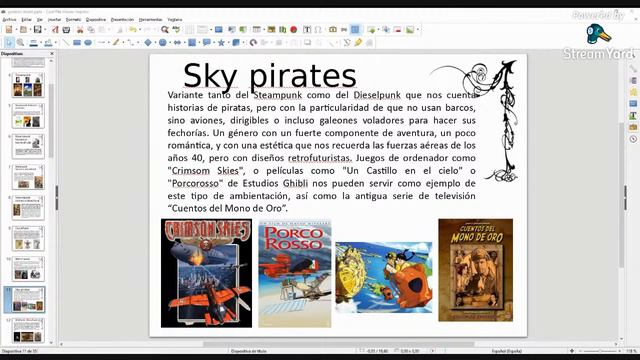Expand the Basic Shapes dropdown arrow

click(155, 42)
